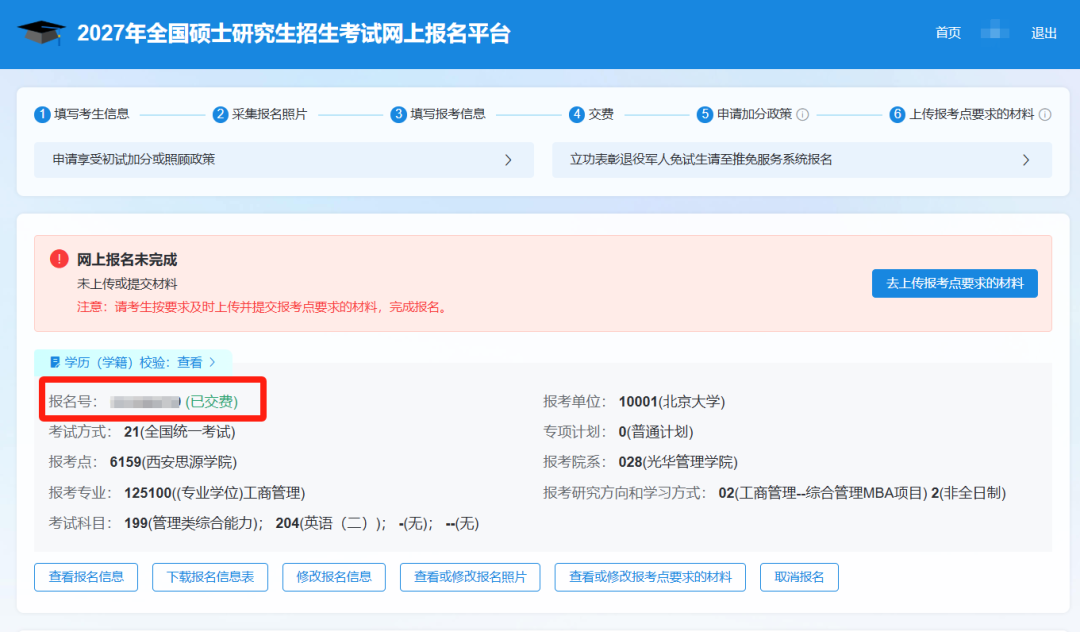Click step 6 circle 上传报考点要求的材料
Image resolution: width=1080 pixels, height=632 pixels.
(897, 114)
